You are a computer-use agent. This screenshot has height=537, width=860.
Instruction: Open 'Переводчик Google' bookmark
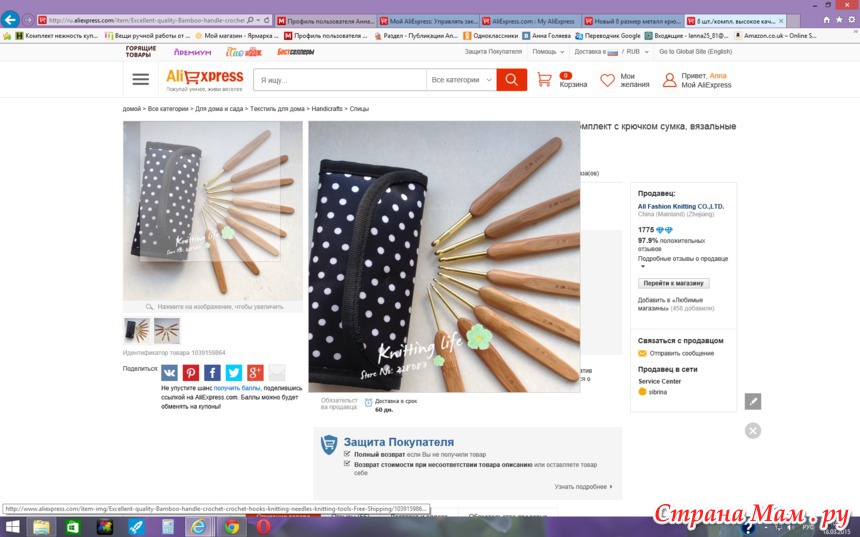(607, 36)
